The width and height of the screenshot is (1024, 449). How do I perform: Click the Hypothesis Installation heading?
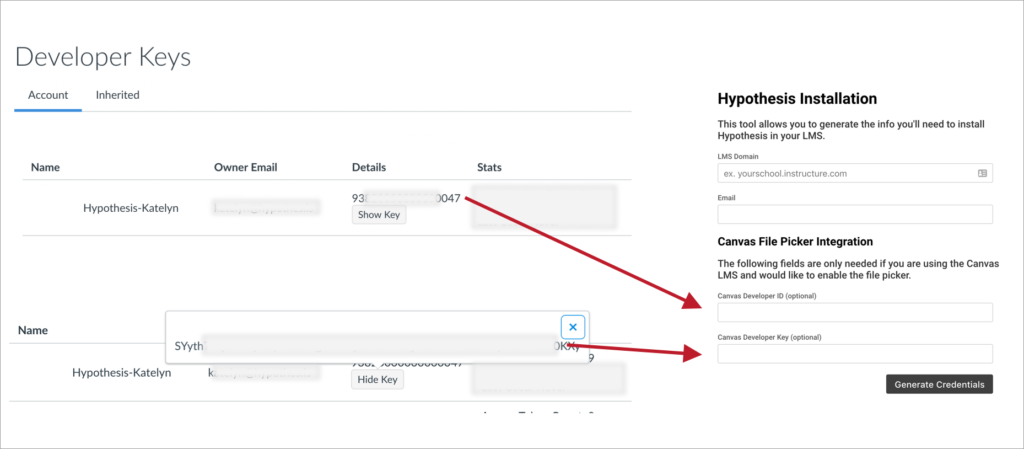click(x=797, y=99)
